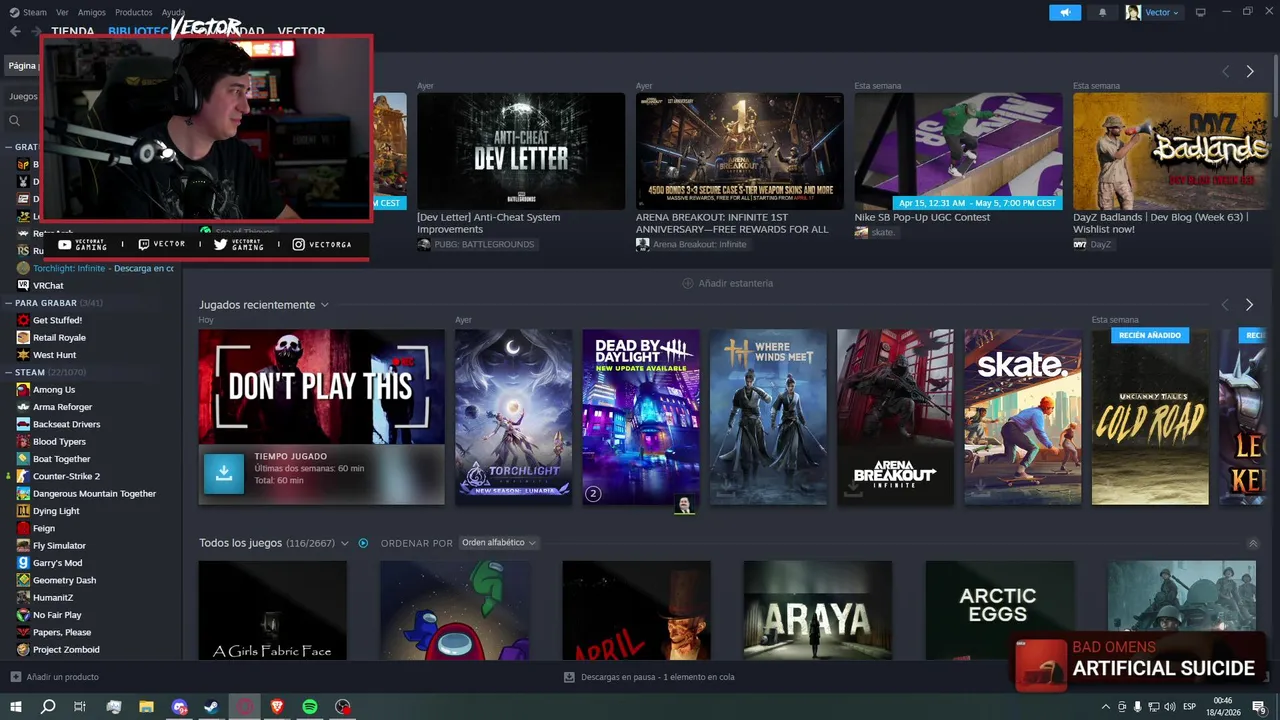Open the Where Winds Meet cover
The height and width of the screenshot is (720, 1280).
[x=768, y=417]
